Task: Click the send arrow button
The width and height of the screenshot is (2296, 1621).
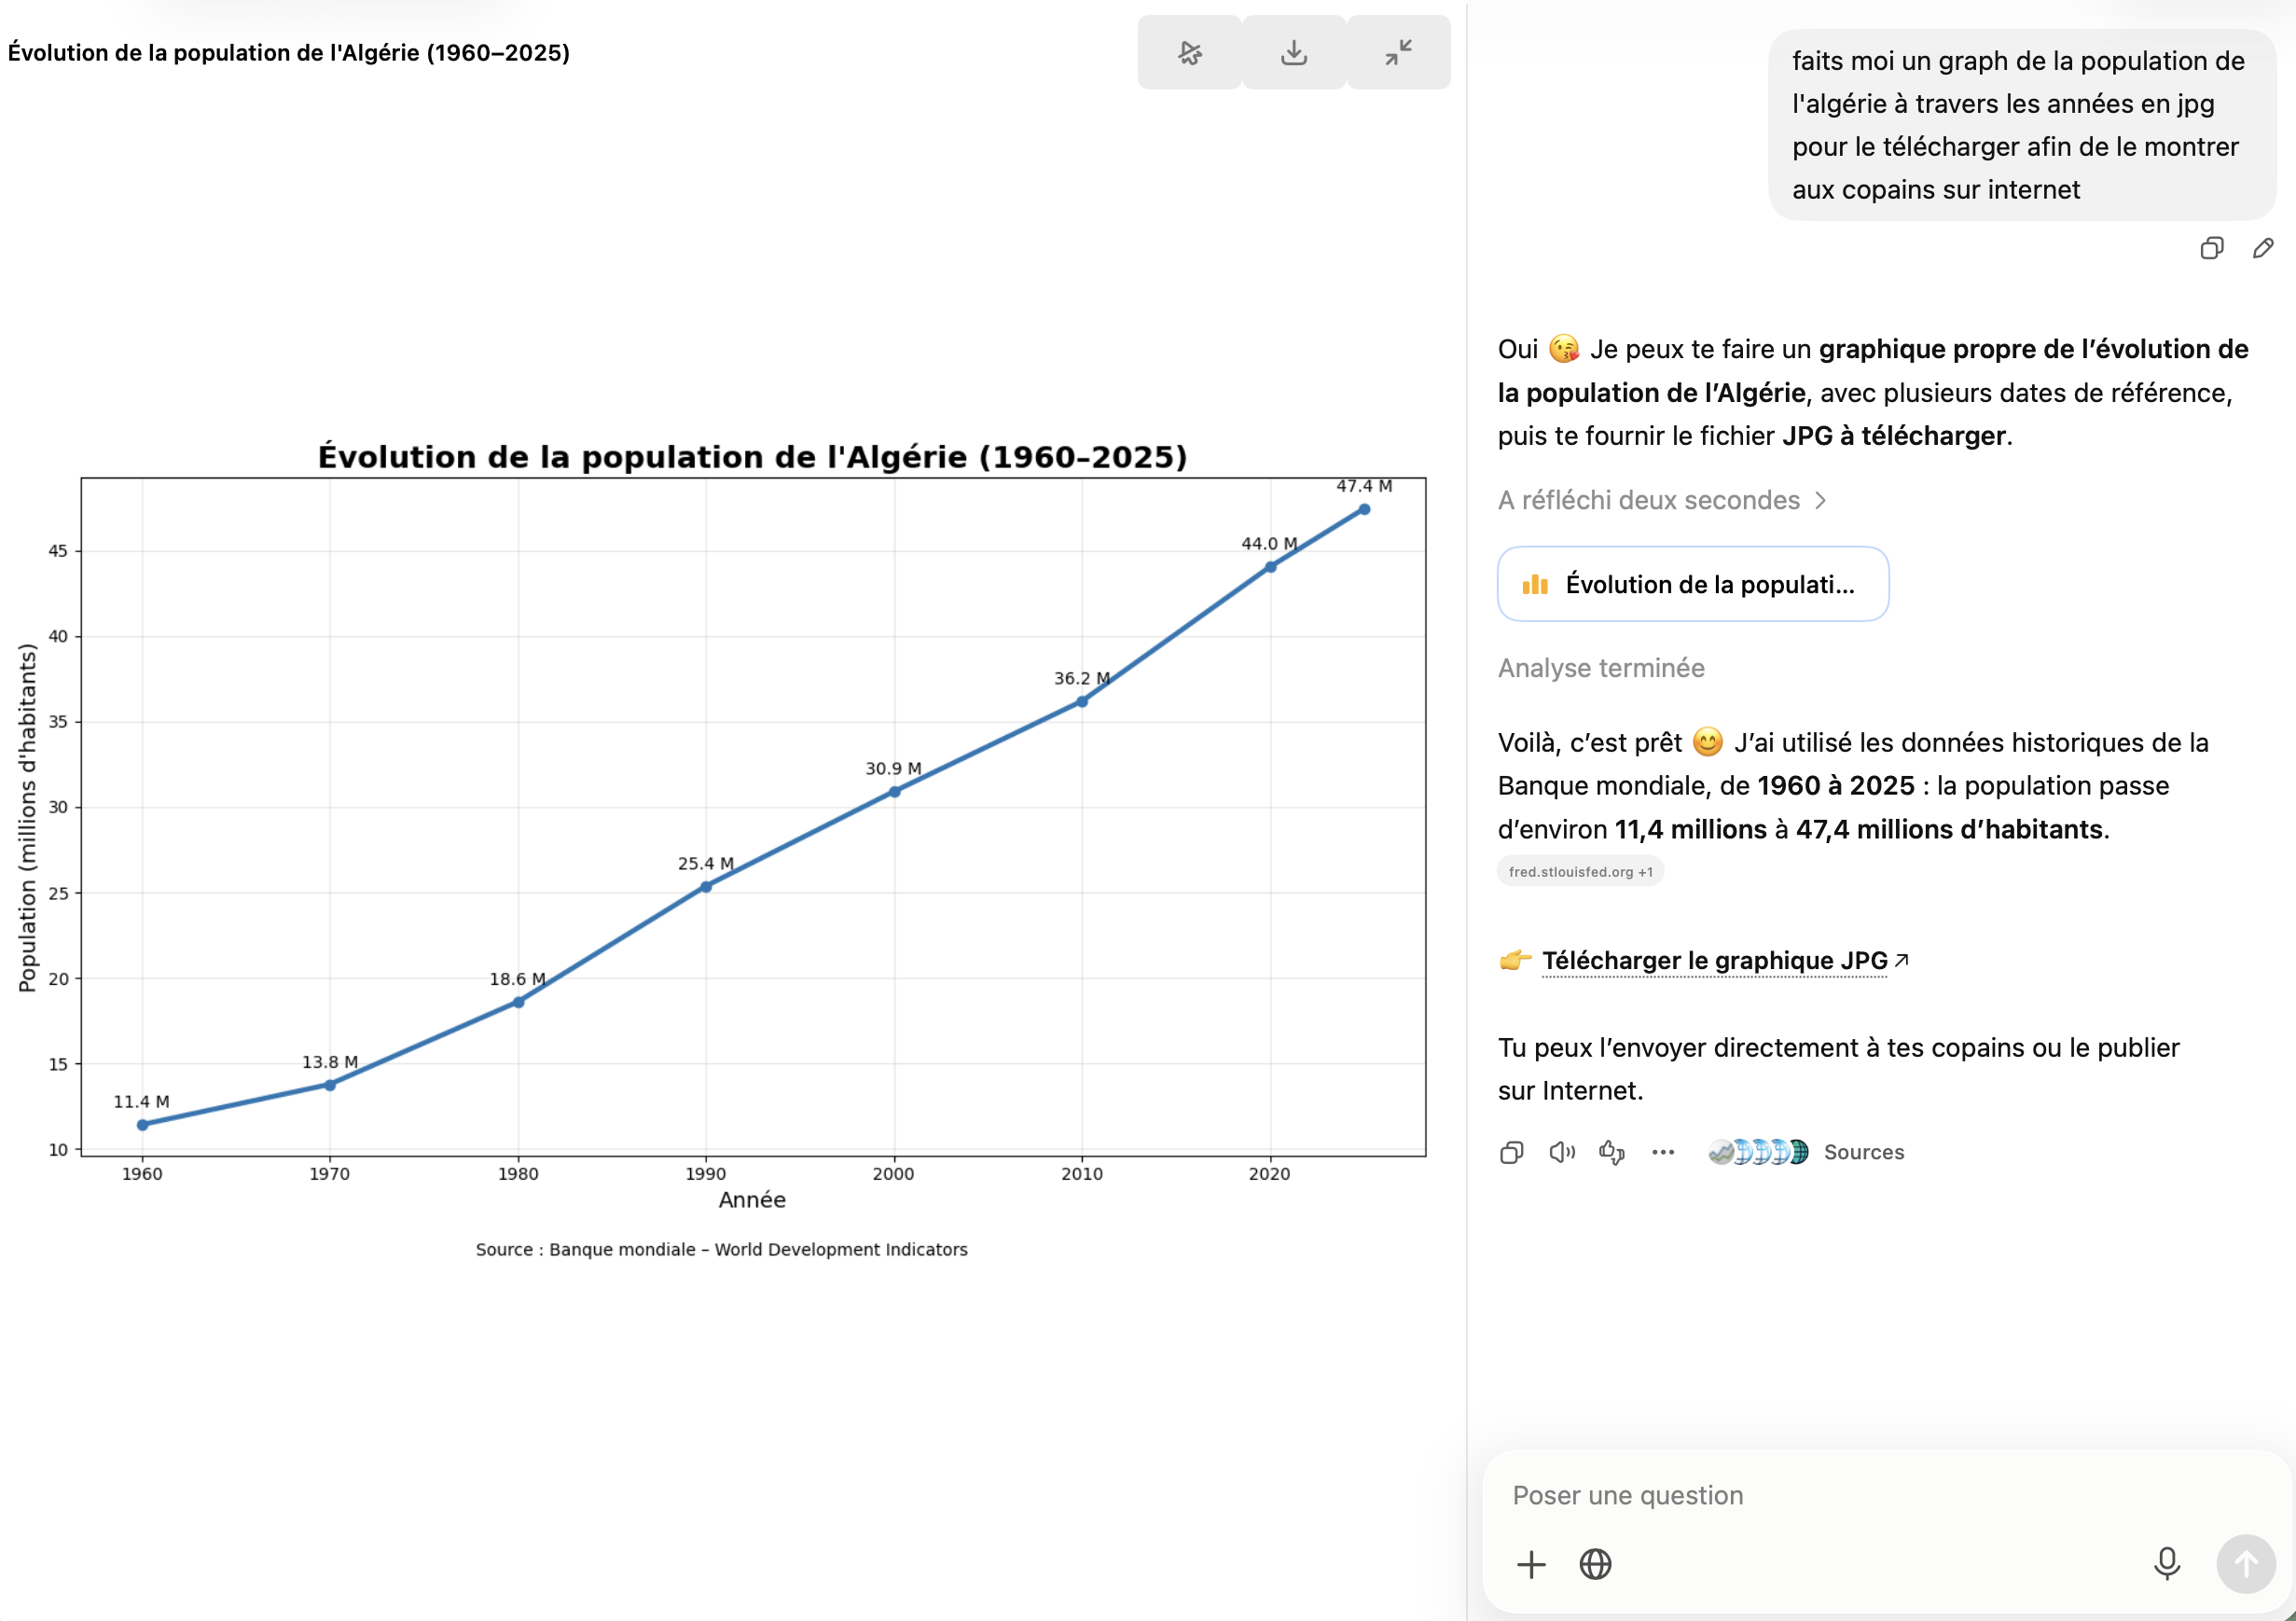Action: 2246,1564
